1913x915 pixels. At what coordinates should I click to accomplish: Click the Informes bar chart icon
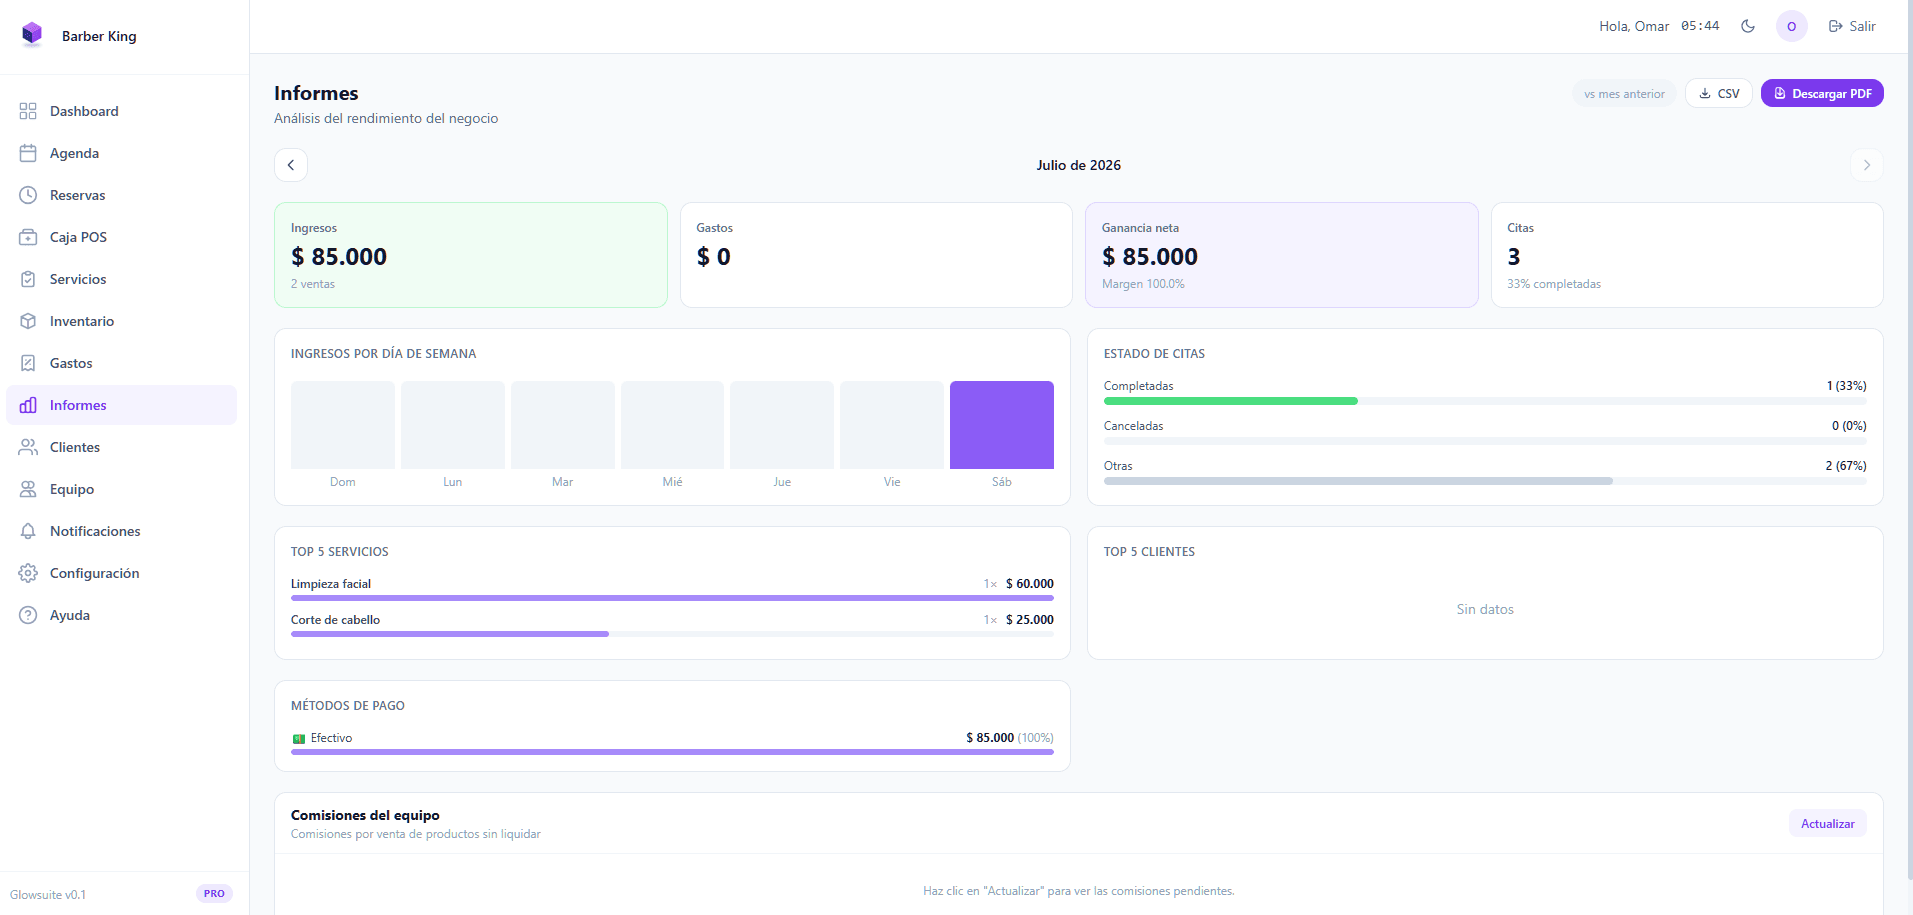coord(28,405)
